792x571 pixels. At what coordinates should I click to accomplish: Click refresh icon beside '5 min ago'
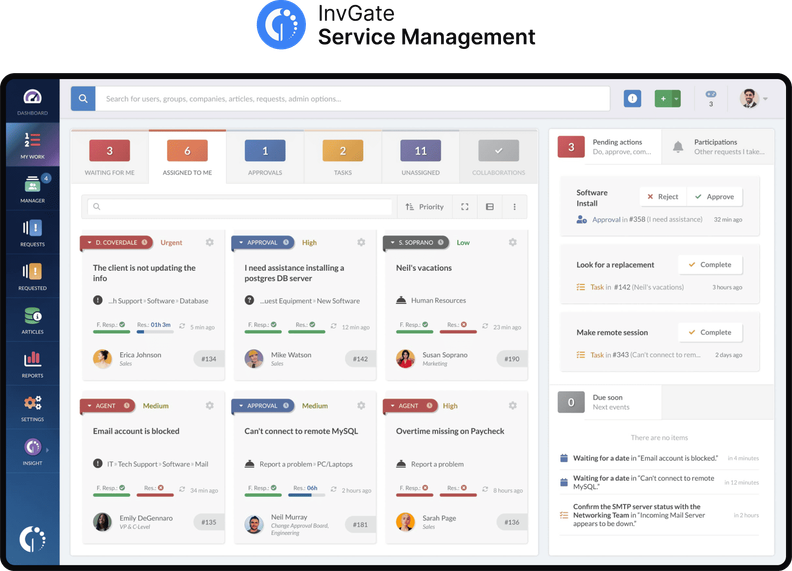point(182,326)
